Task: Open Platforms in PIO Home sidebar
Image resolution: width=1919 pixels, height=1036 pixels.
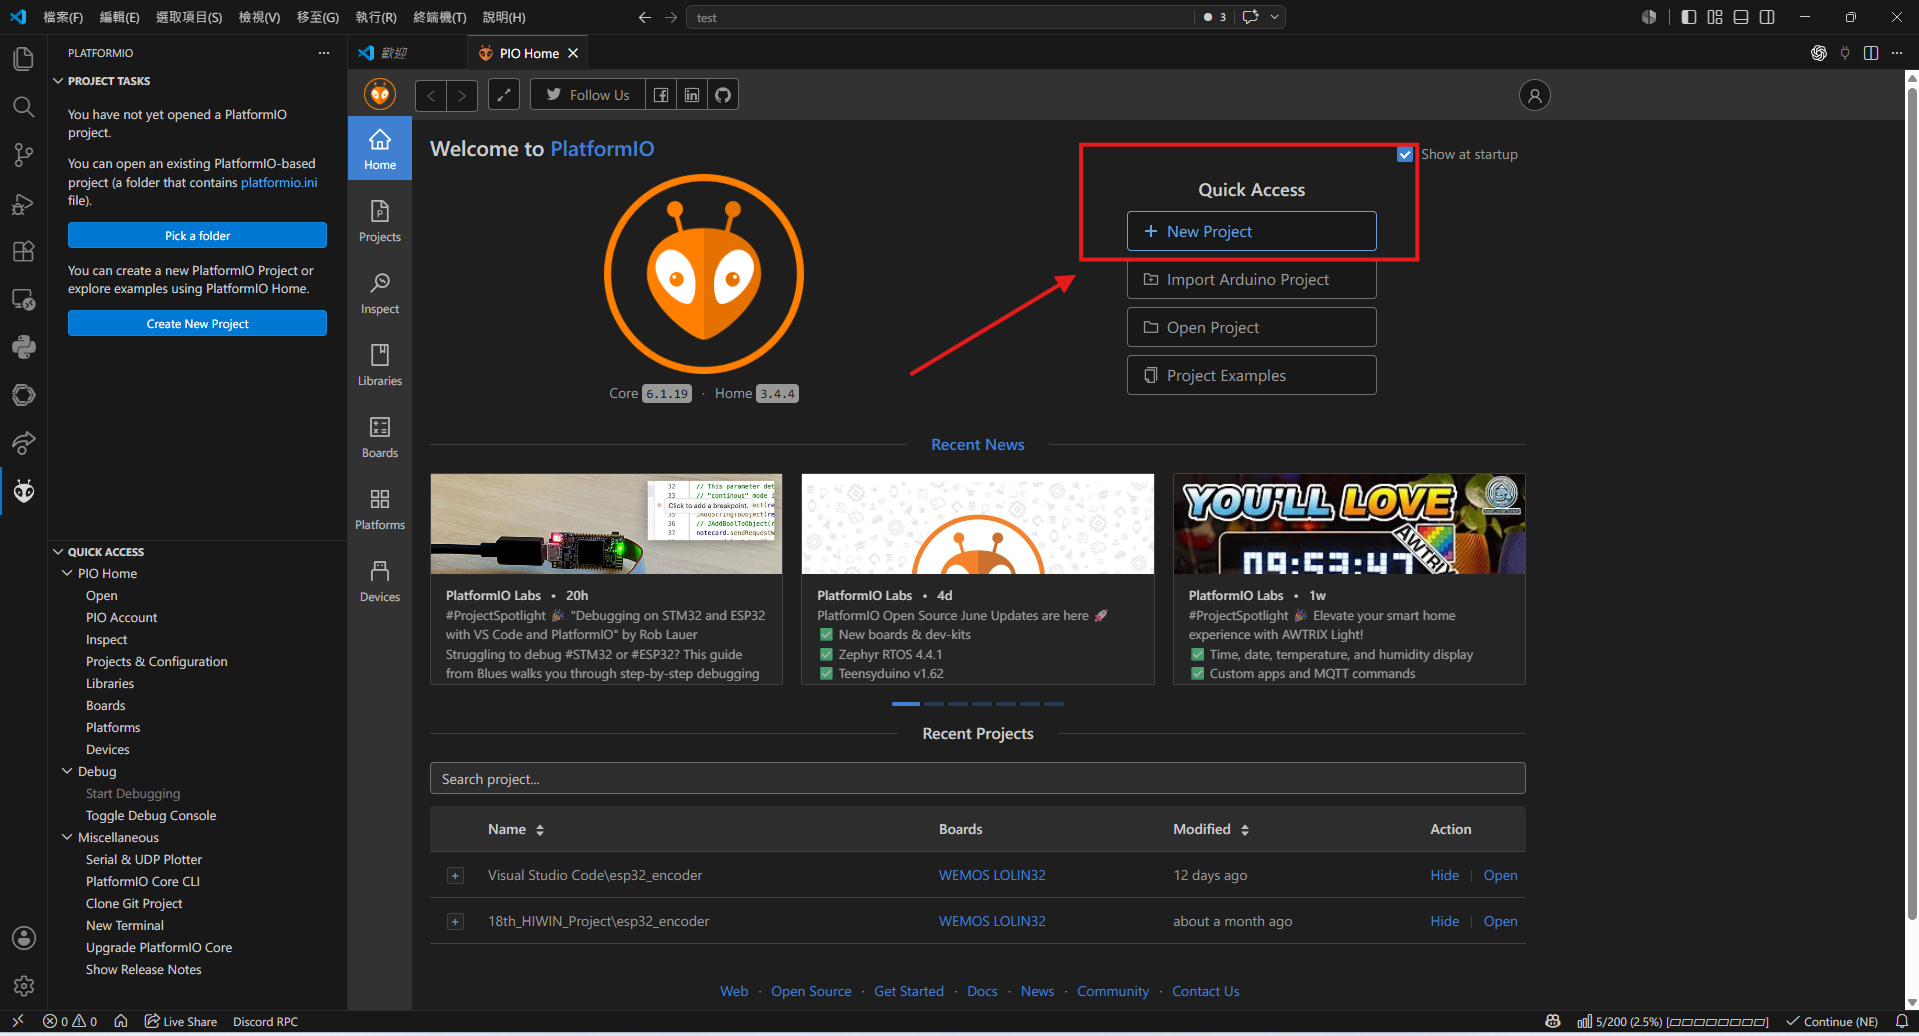Action: (x=380, y=508)
